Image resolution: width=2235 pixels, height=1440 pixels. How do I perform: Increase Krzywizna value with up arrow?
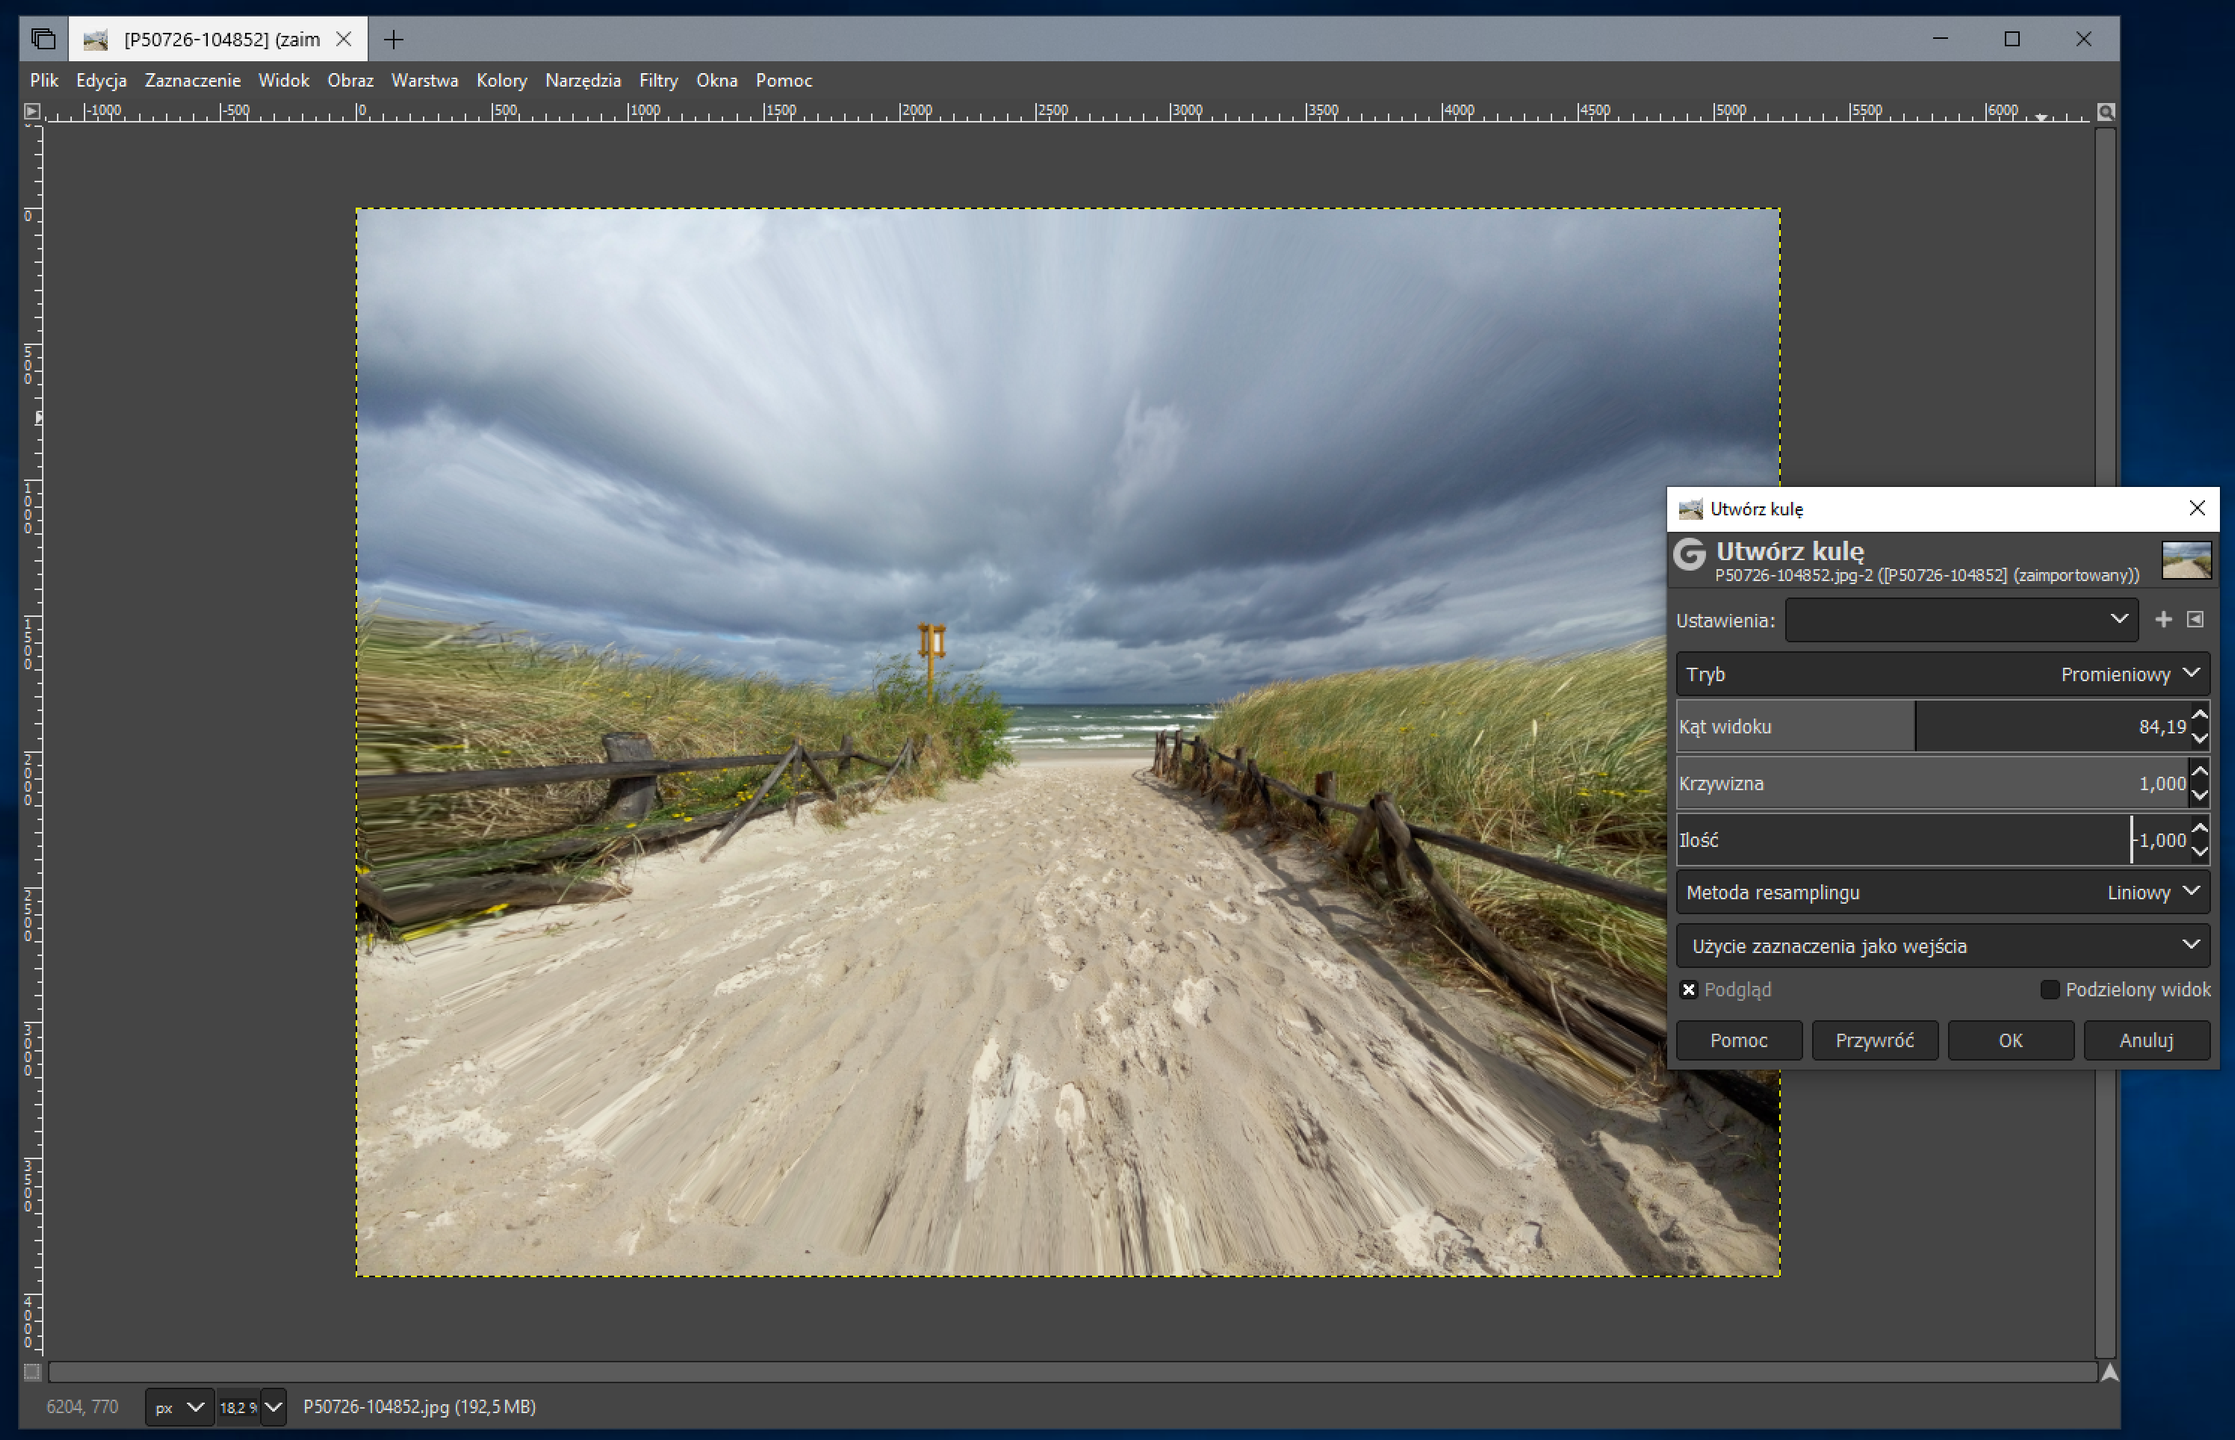pyautogui.click(x=2200, y=771)
